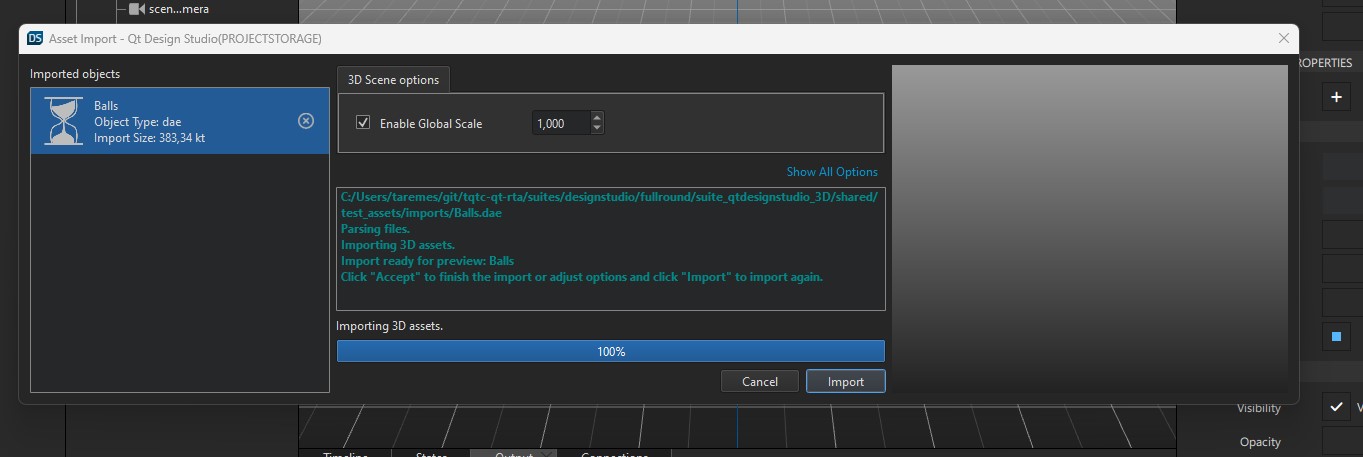Click the Balls.dae file path log line
1363x457 pixels.
point(609,205)
